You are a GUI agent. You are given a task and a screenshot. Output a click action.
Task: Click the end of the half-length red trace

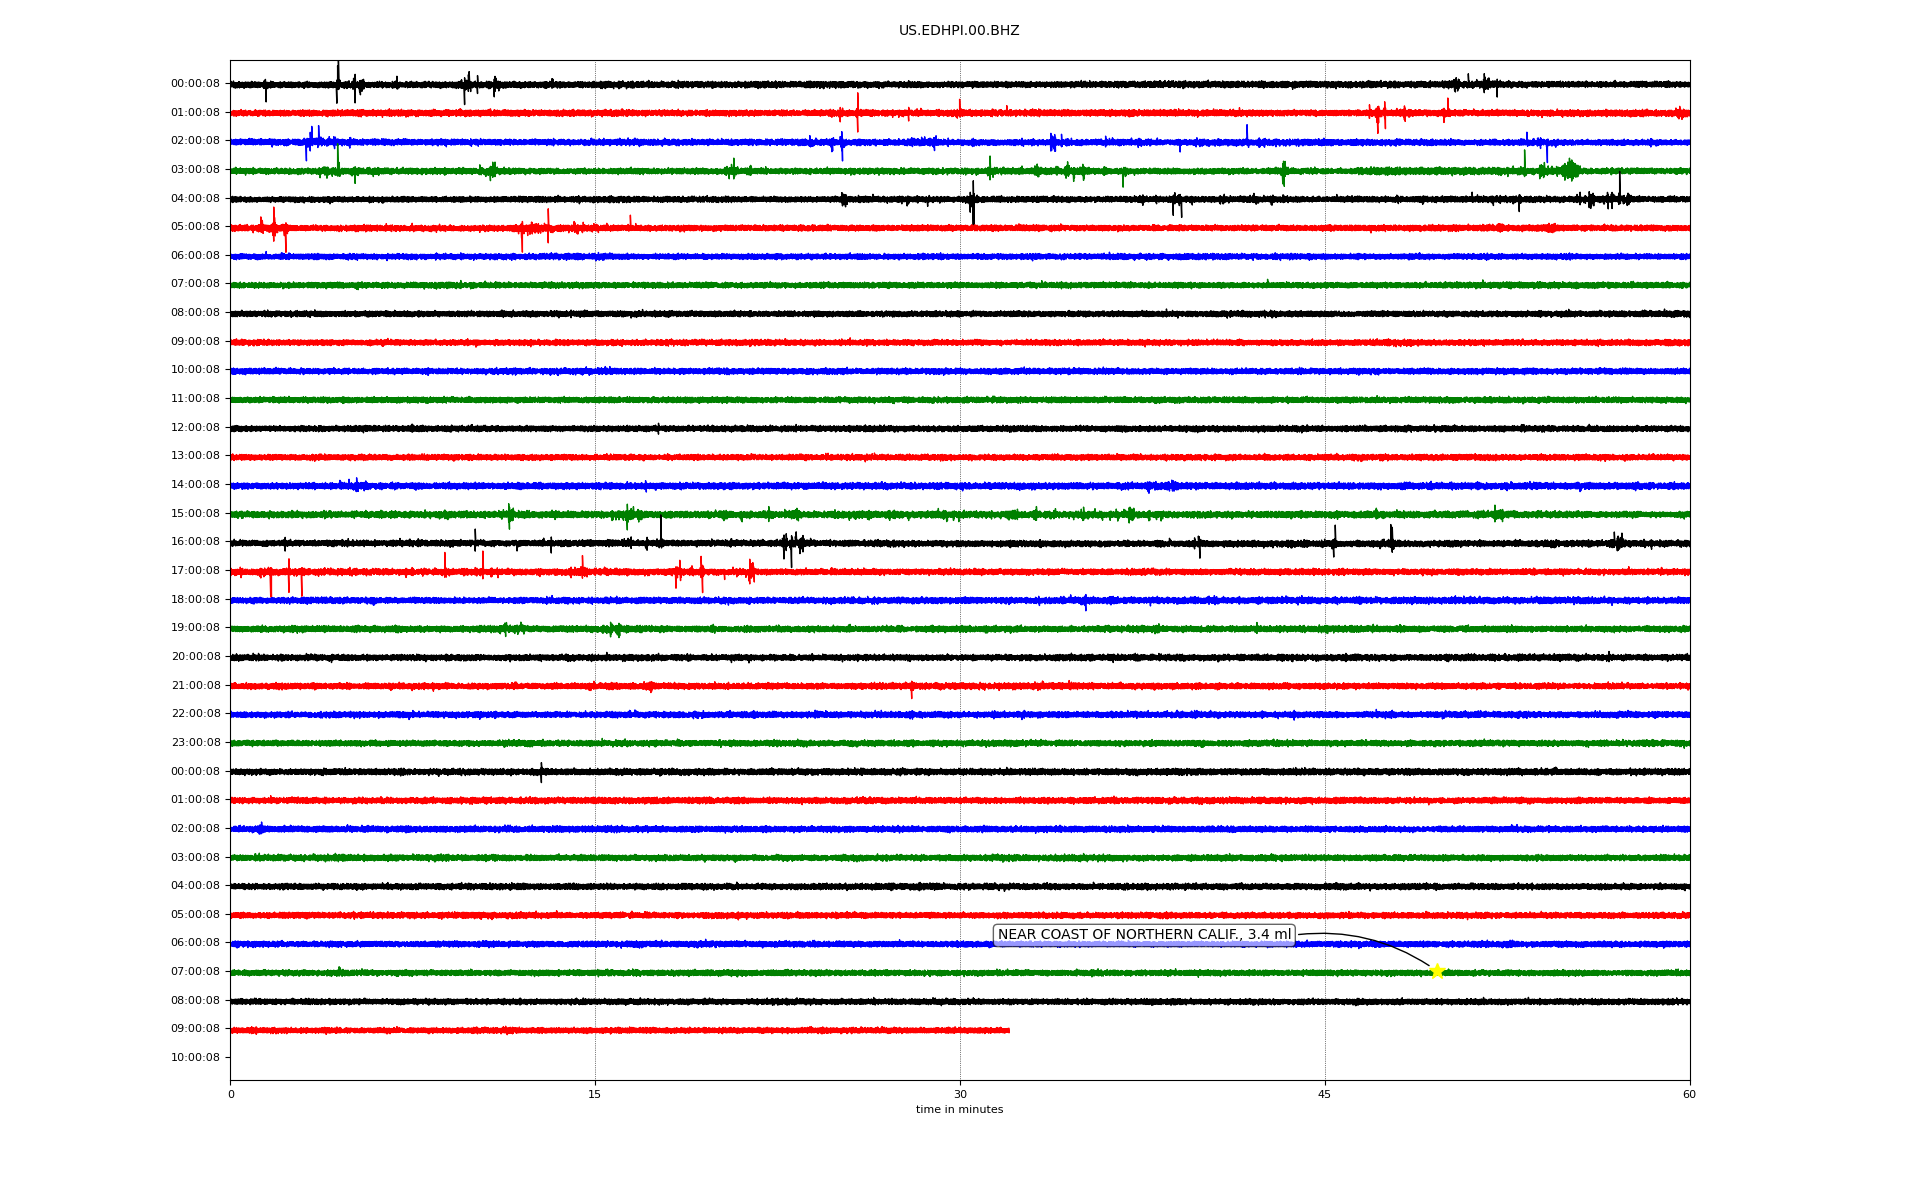tap(1008, 1030)
